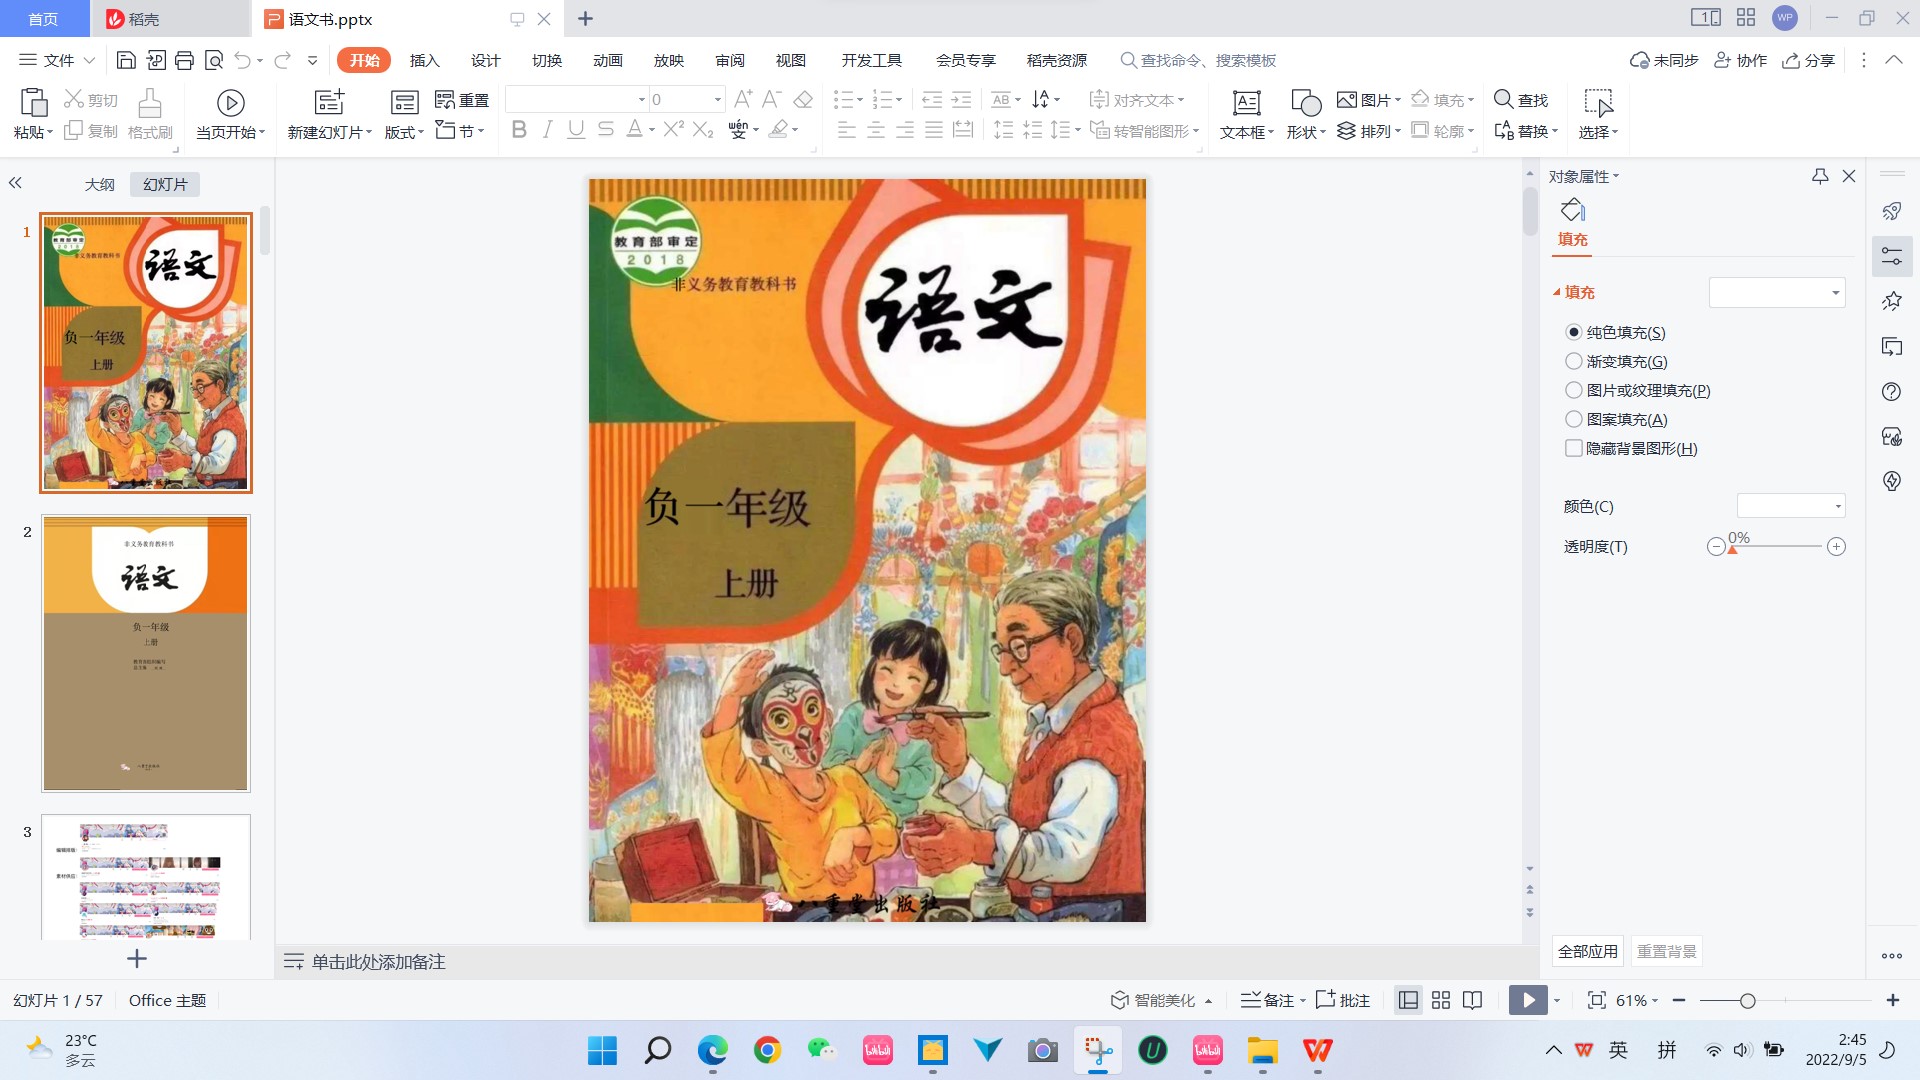Open the Shapes icon
Screen dimensions: 1920x1080
pyautogui.click(x=1306, y=102)
